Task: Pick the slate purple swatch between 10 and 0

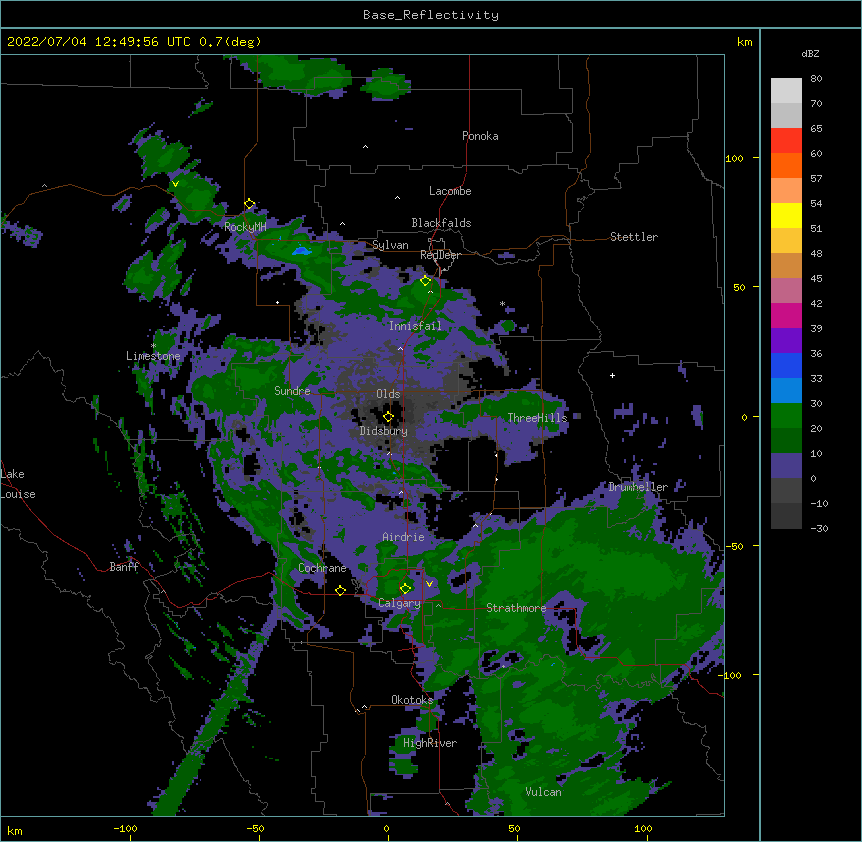Action: [x=786, y=466]
